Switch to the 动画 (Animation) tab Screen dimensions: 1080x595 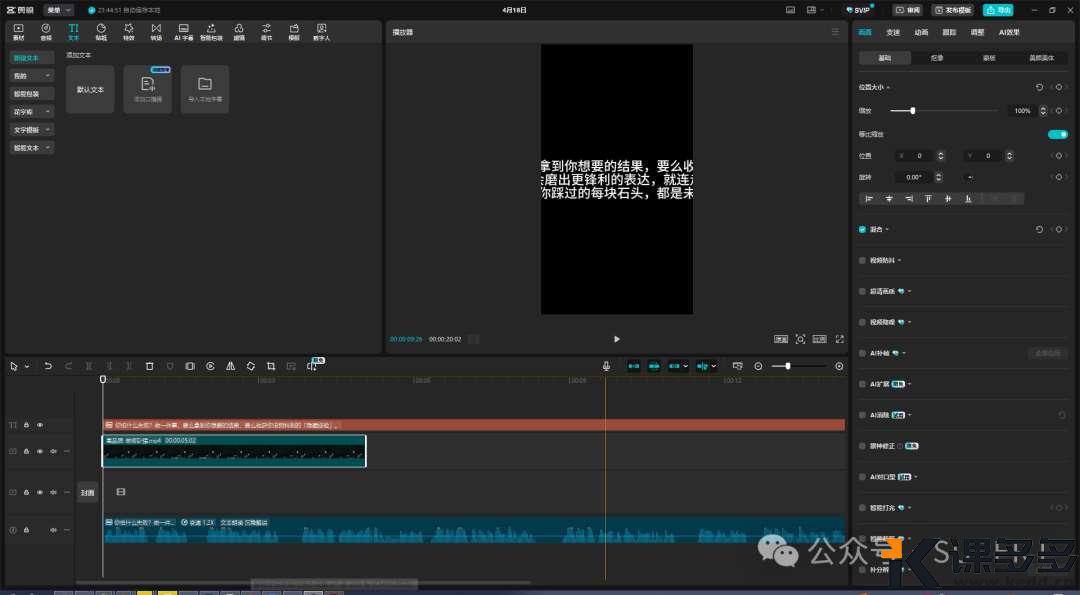tap(921, 32)
